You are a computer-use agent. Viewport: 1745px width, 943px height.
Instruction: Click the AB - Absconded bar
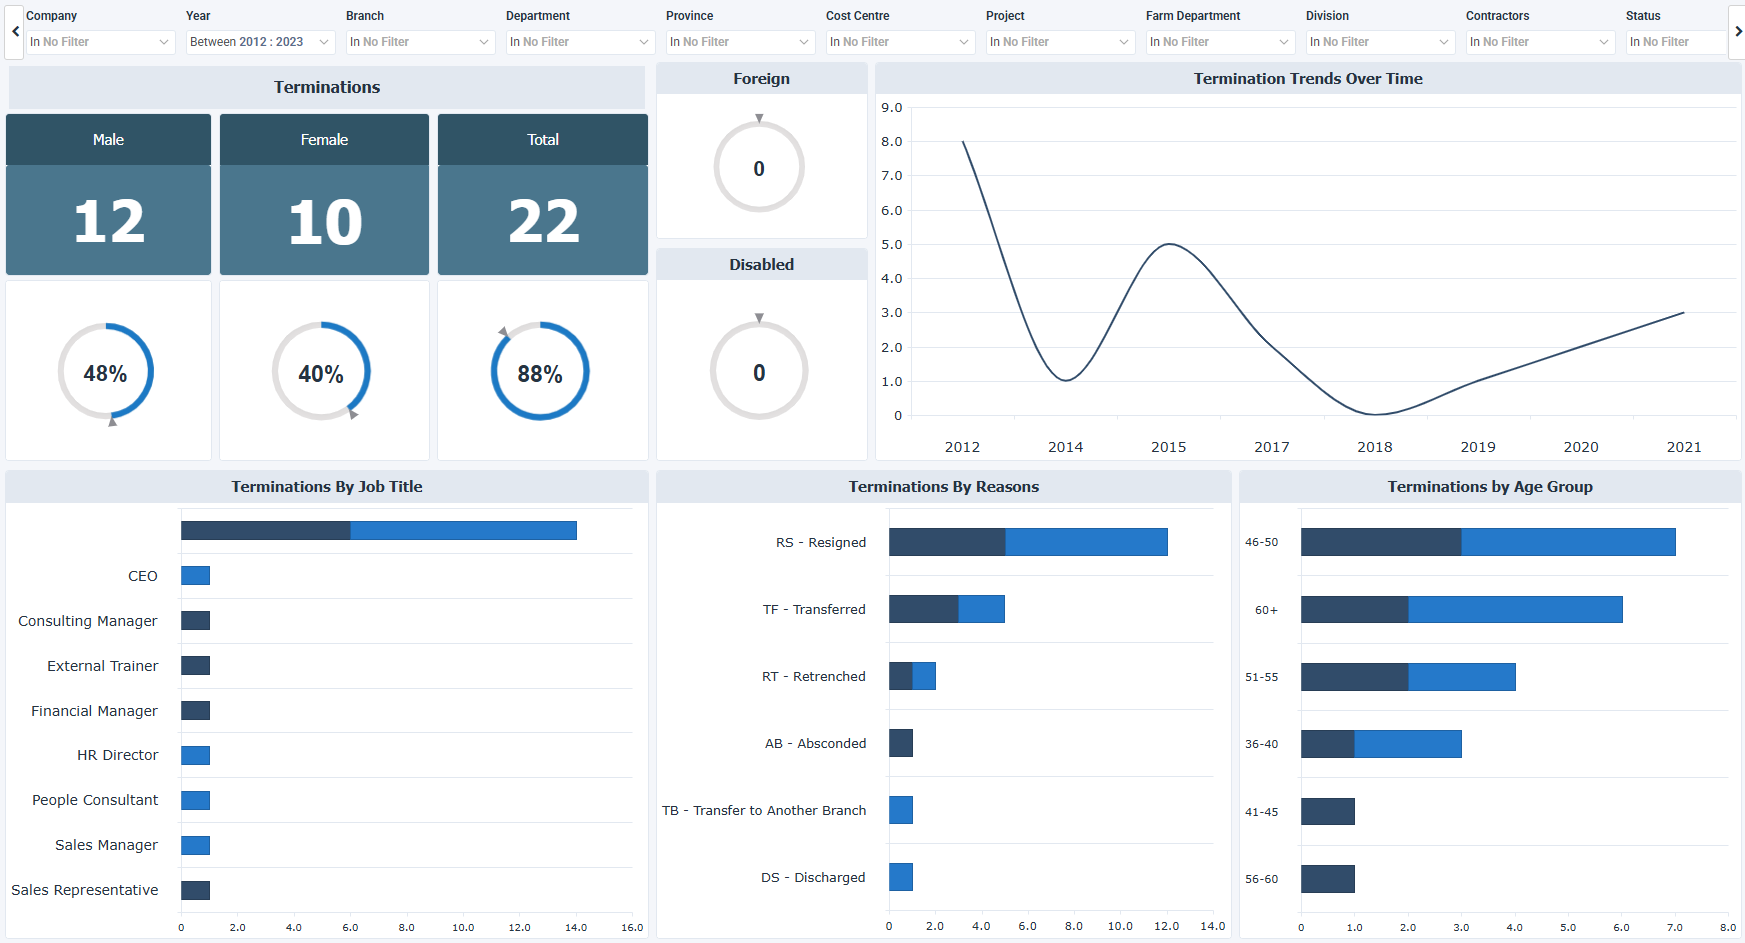click(x=901, y=743)
